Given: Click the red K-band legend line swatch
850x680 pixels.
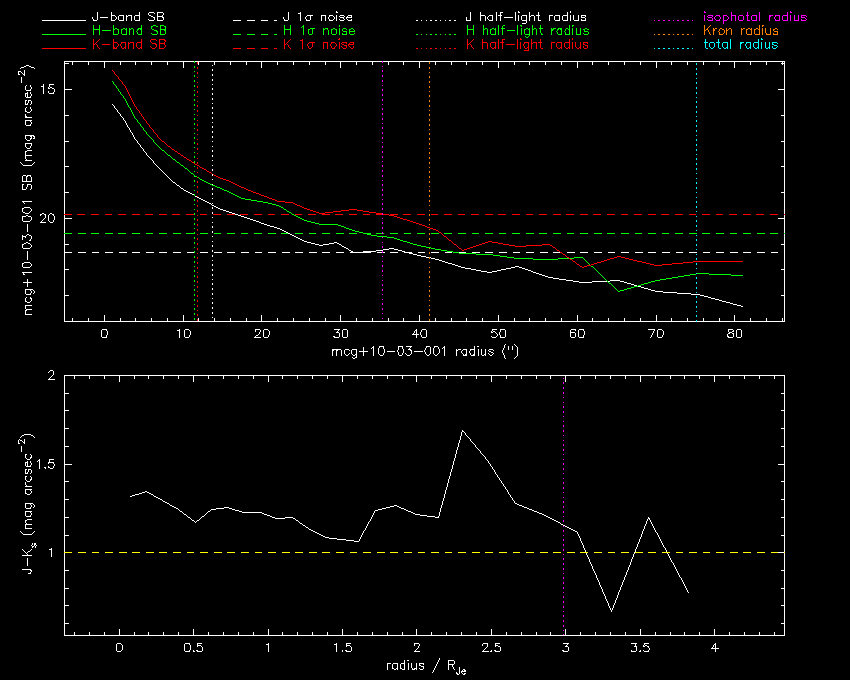Looking at the screenshot, I should 64,48.
